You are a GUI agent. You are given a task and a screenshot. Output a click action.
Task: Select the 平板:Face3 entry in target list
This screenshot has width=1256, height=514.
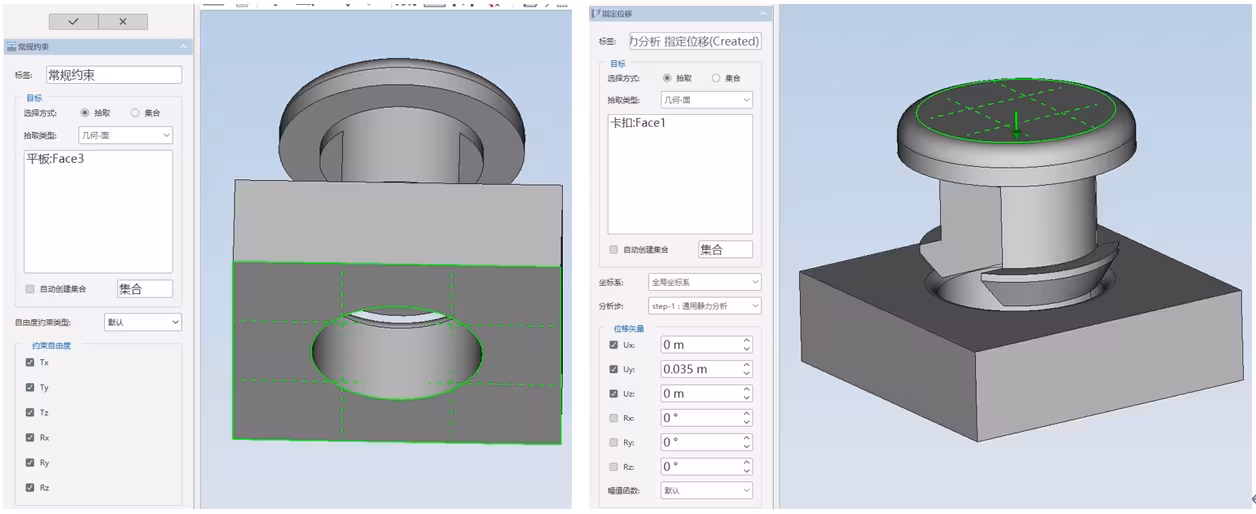pos(54,159)
